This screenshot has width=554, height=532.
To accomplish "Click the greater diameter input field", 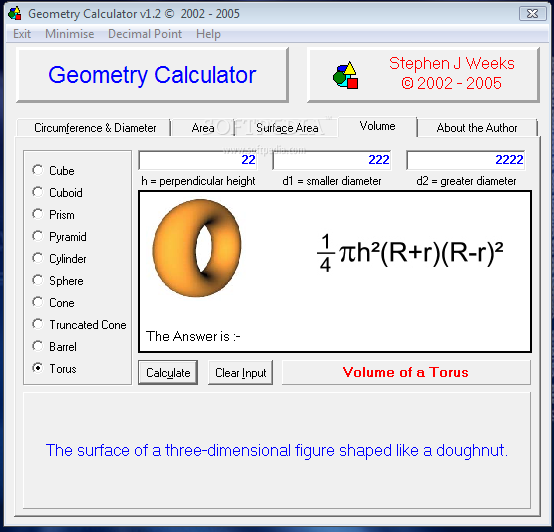I will [466, 160].
